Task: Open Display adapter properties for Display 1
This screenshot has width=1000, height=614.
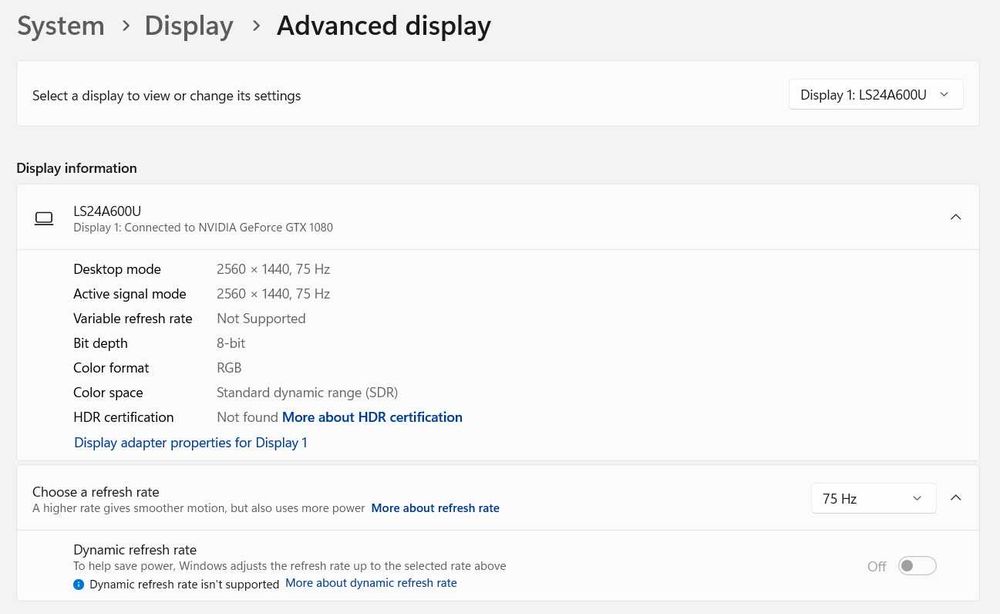Action: (x=190, y=442)
